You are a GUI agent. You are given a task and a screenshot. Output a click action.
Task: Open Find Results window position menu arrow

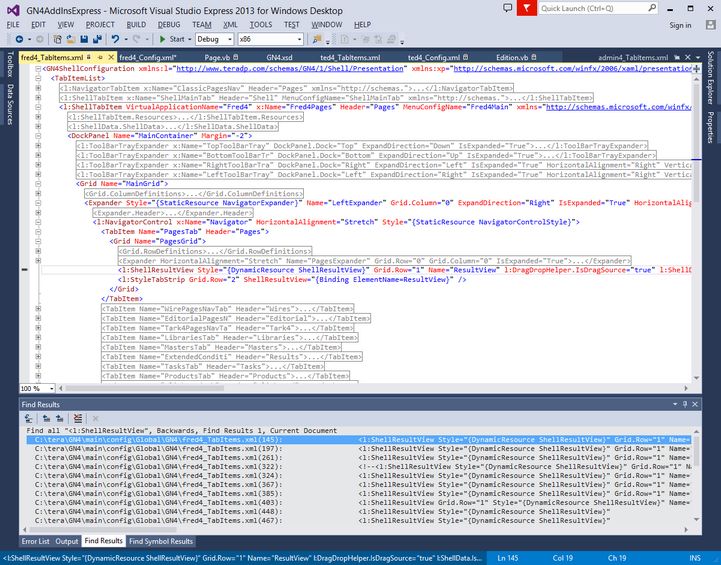675,404
